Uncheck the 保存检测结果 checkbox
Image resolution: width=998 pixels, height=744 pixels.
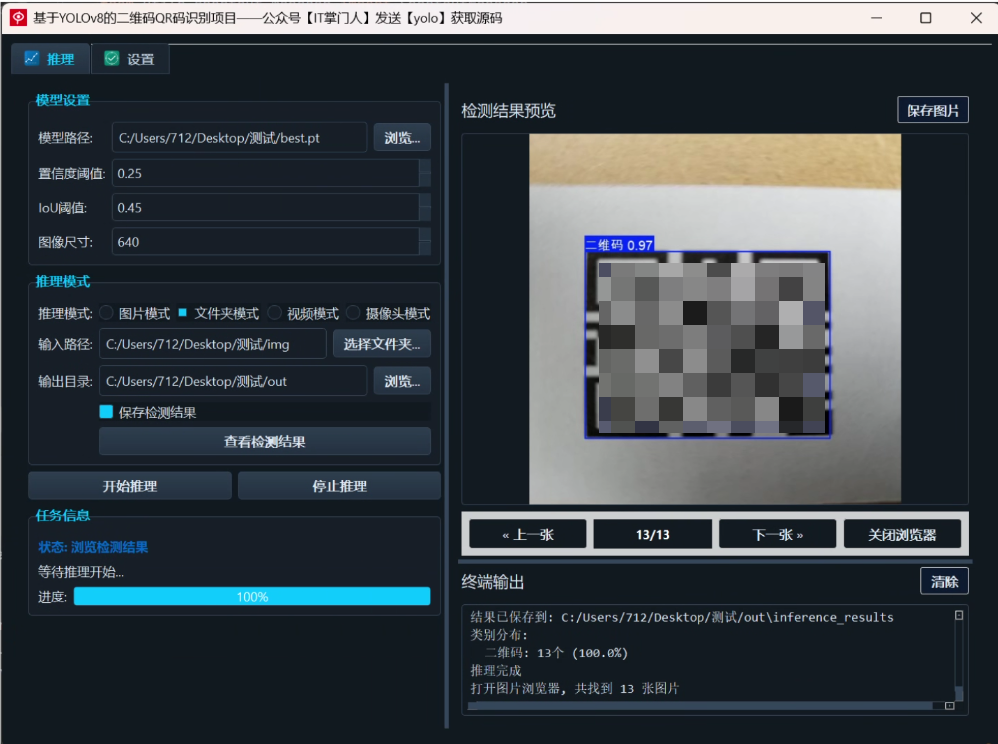pyautogui.click(x=106, y=411)
